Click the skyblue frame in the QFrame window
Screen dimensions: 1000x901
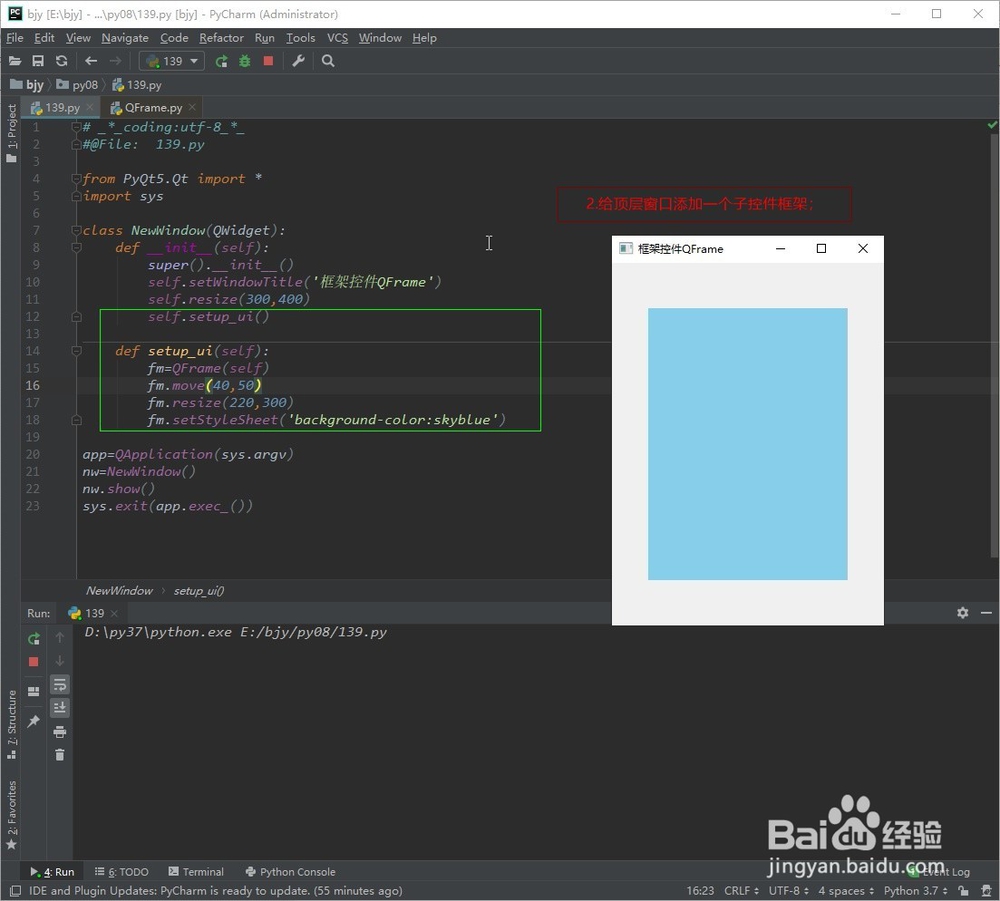point(747,444)
